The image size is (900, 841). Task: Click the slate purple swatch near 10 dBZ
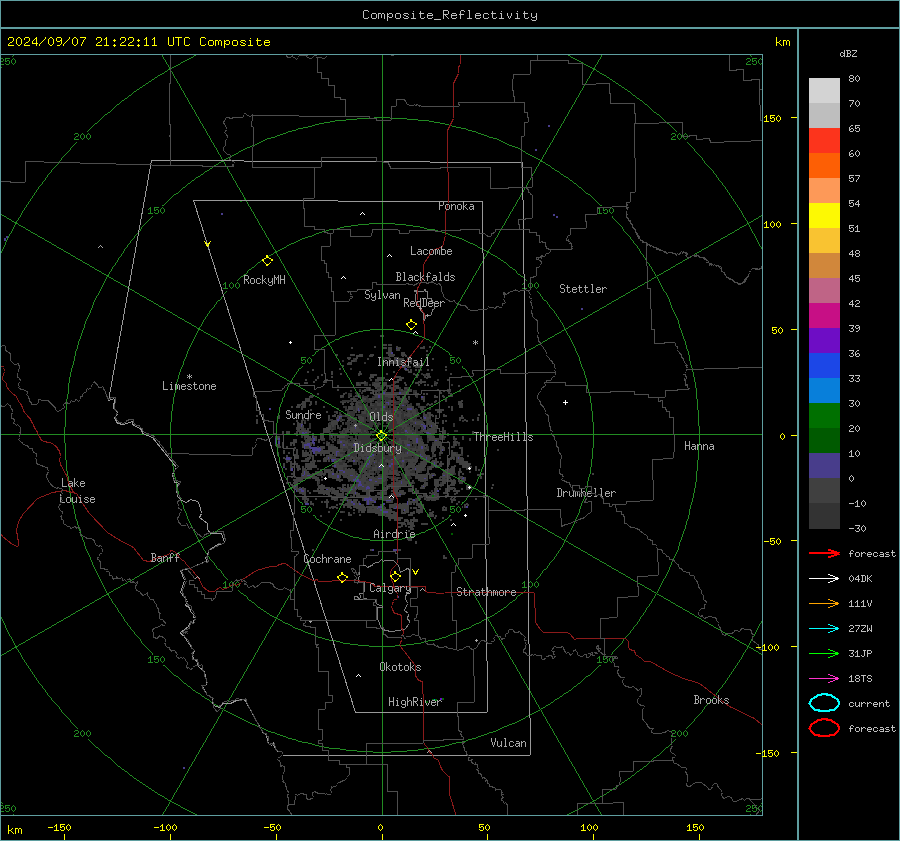pyautogui.click(x=824, y=466)
